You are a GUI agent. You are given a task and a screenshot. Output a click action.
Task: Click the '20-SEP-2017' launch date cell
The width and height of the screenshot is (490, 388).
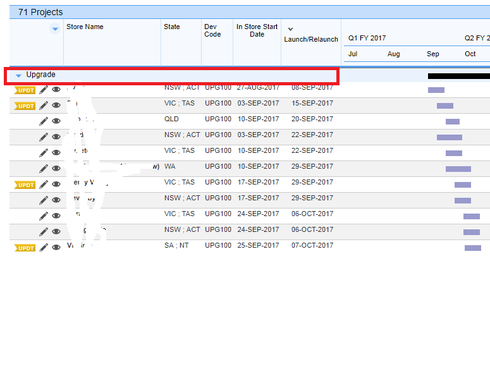pyautogui.click(x=312, y=119)
